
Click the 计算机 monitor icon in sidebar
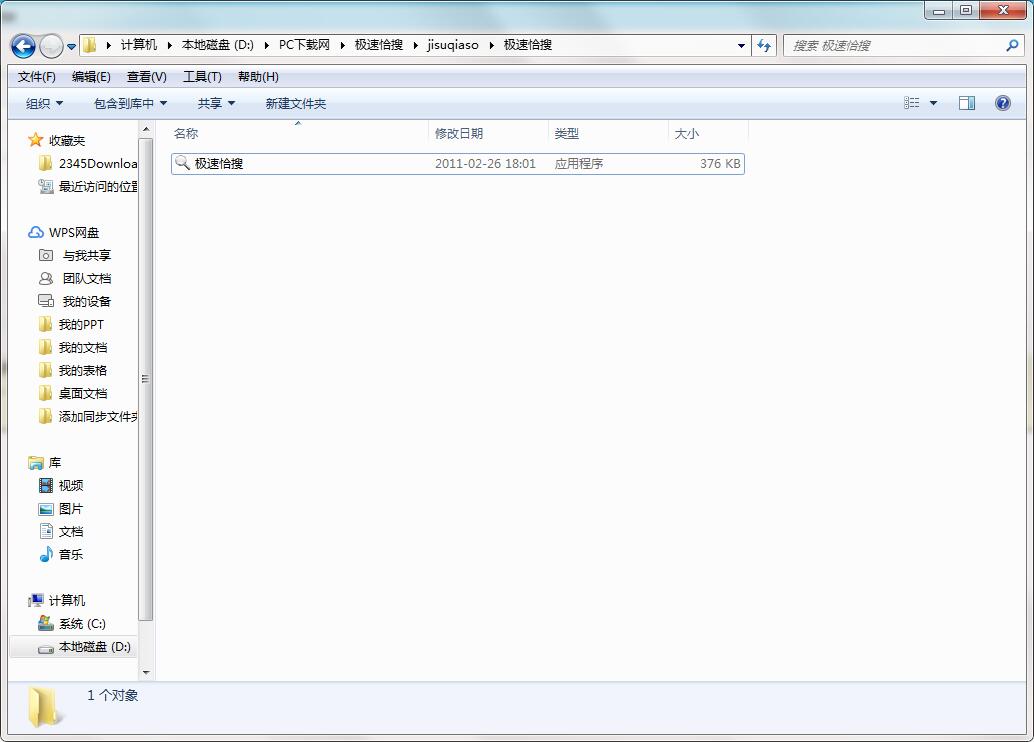tap(36, 600)
